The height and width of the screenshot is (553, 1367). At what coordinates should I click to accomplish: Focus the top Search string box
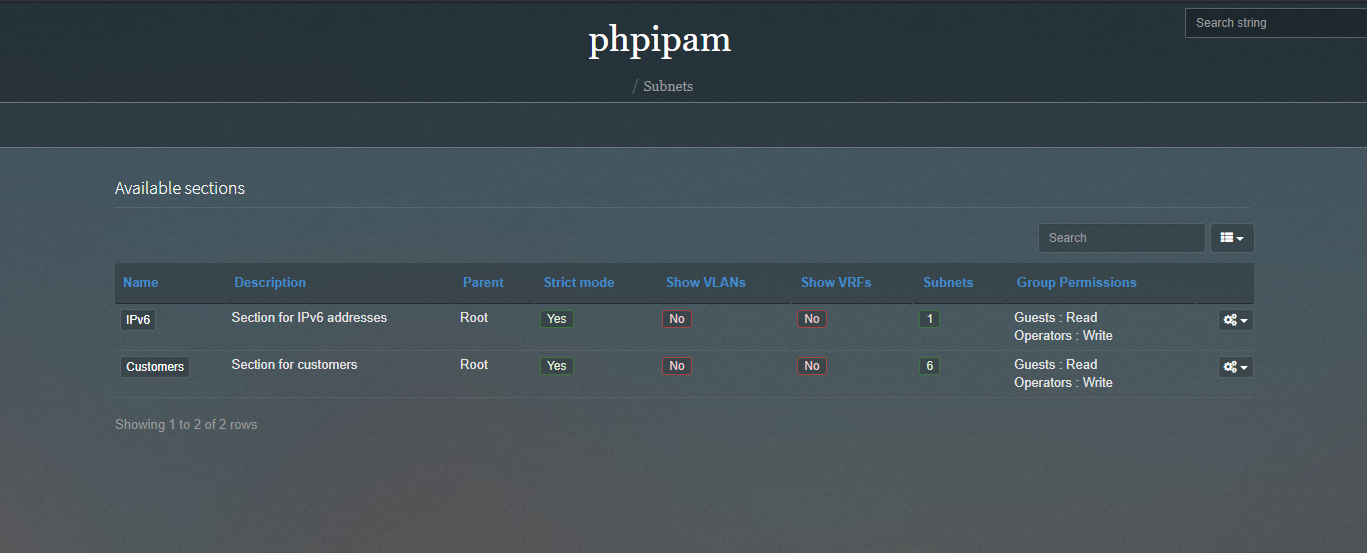(1275, 23)
